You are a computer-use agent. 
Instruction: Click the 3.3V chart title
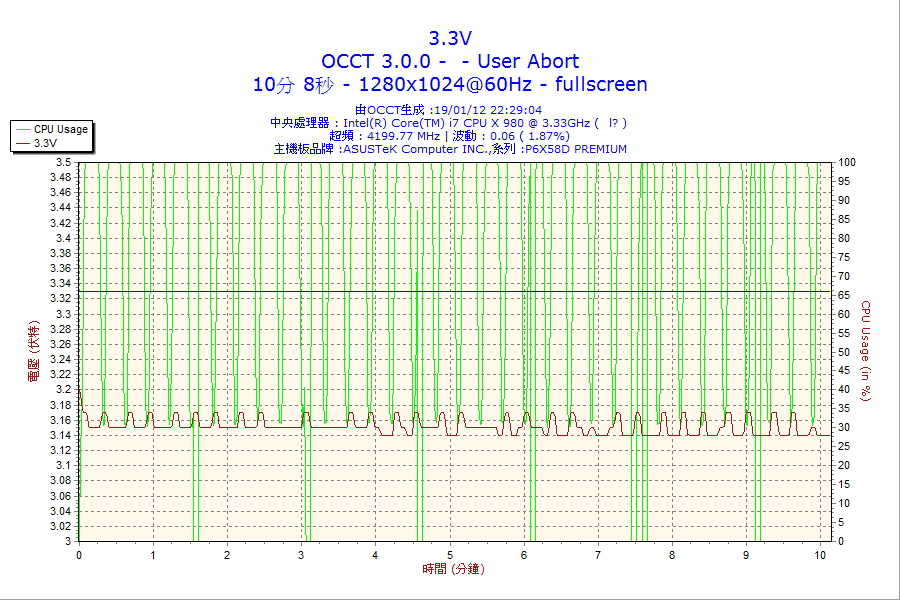[450, 38]
